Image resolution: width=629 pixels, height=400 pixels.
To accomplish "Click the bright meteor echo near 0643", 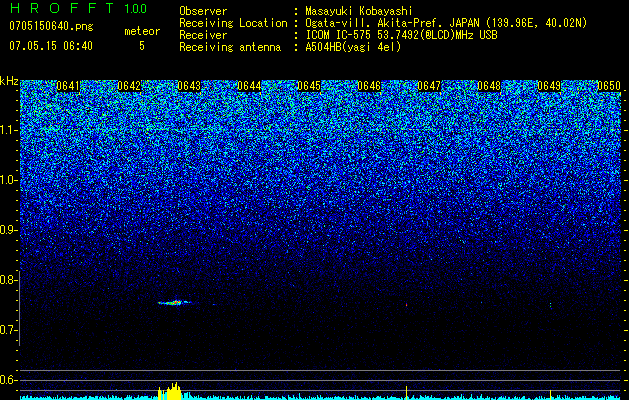I will click(175, 303).
